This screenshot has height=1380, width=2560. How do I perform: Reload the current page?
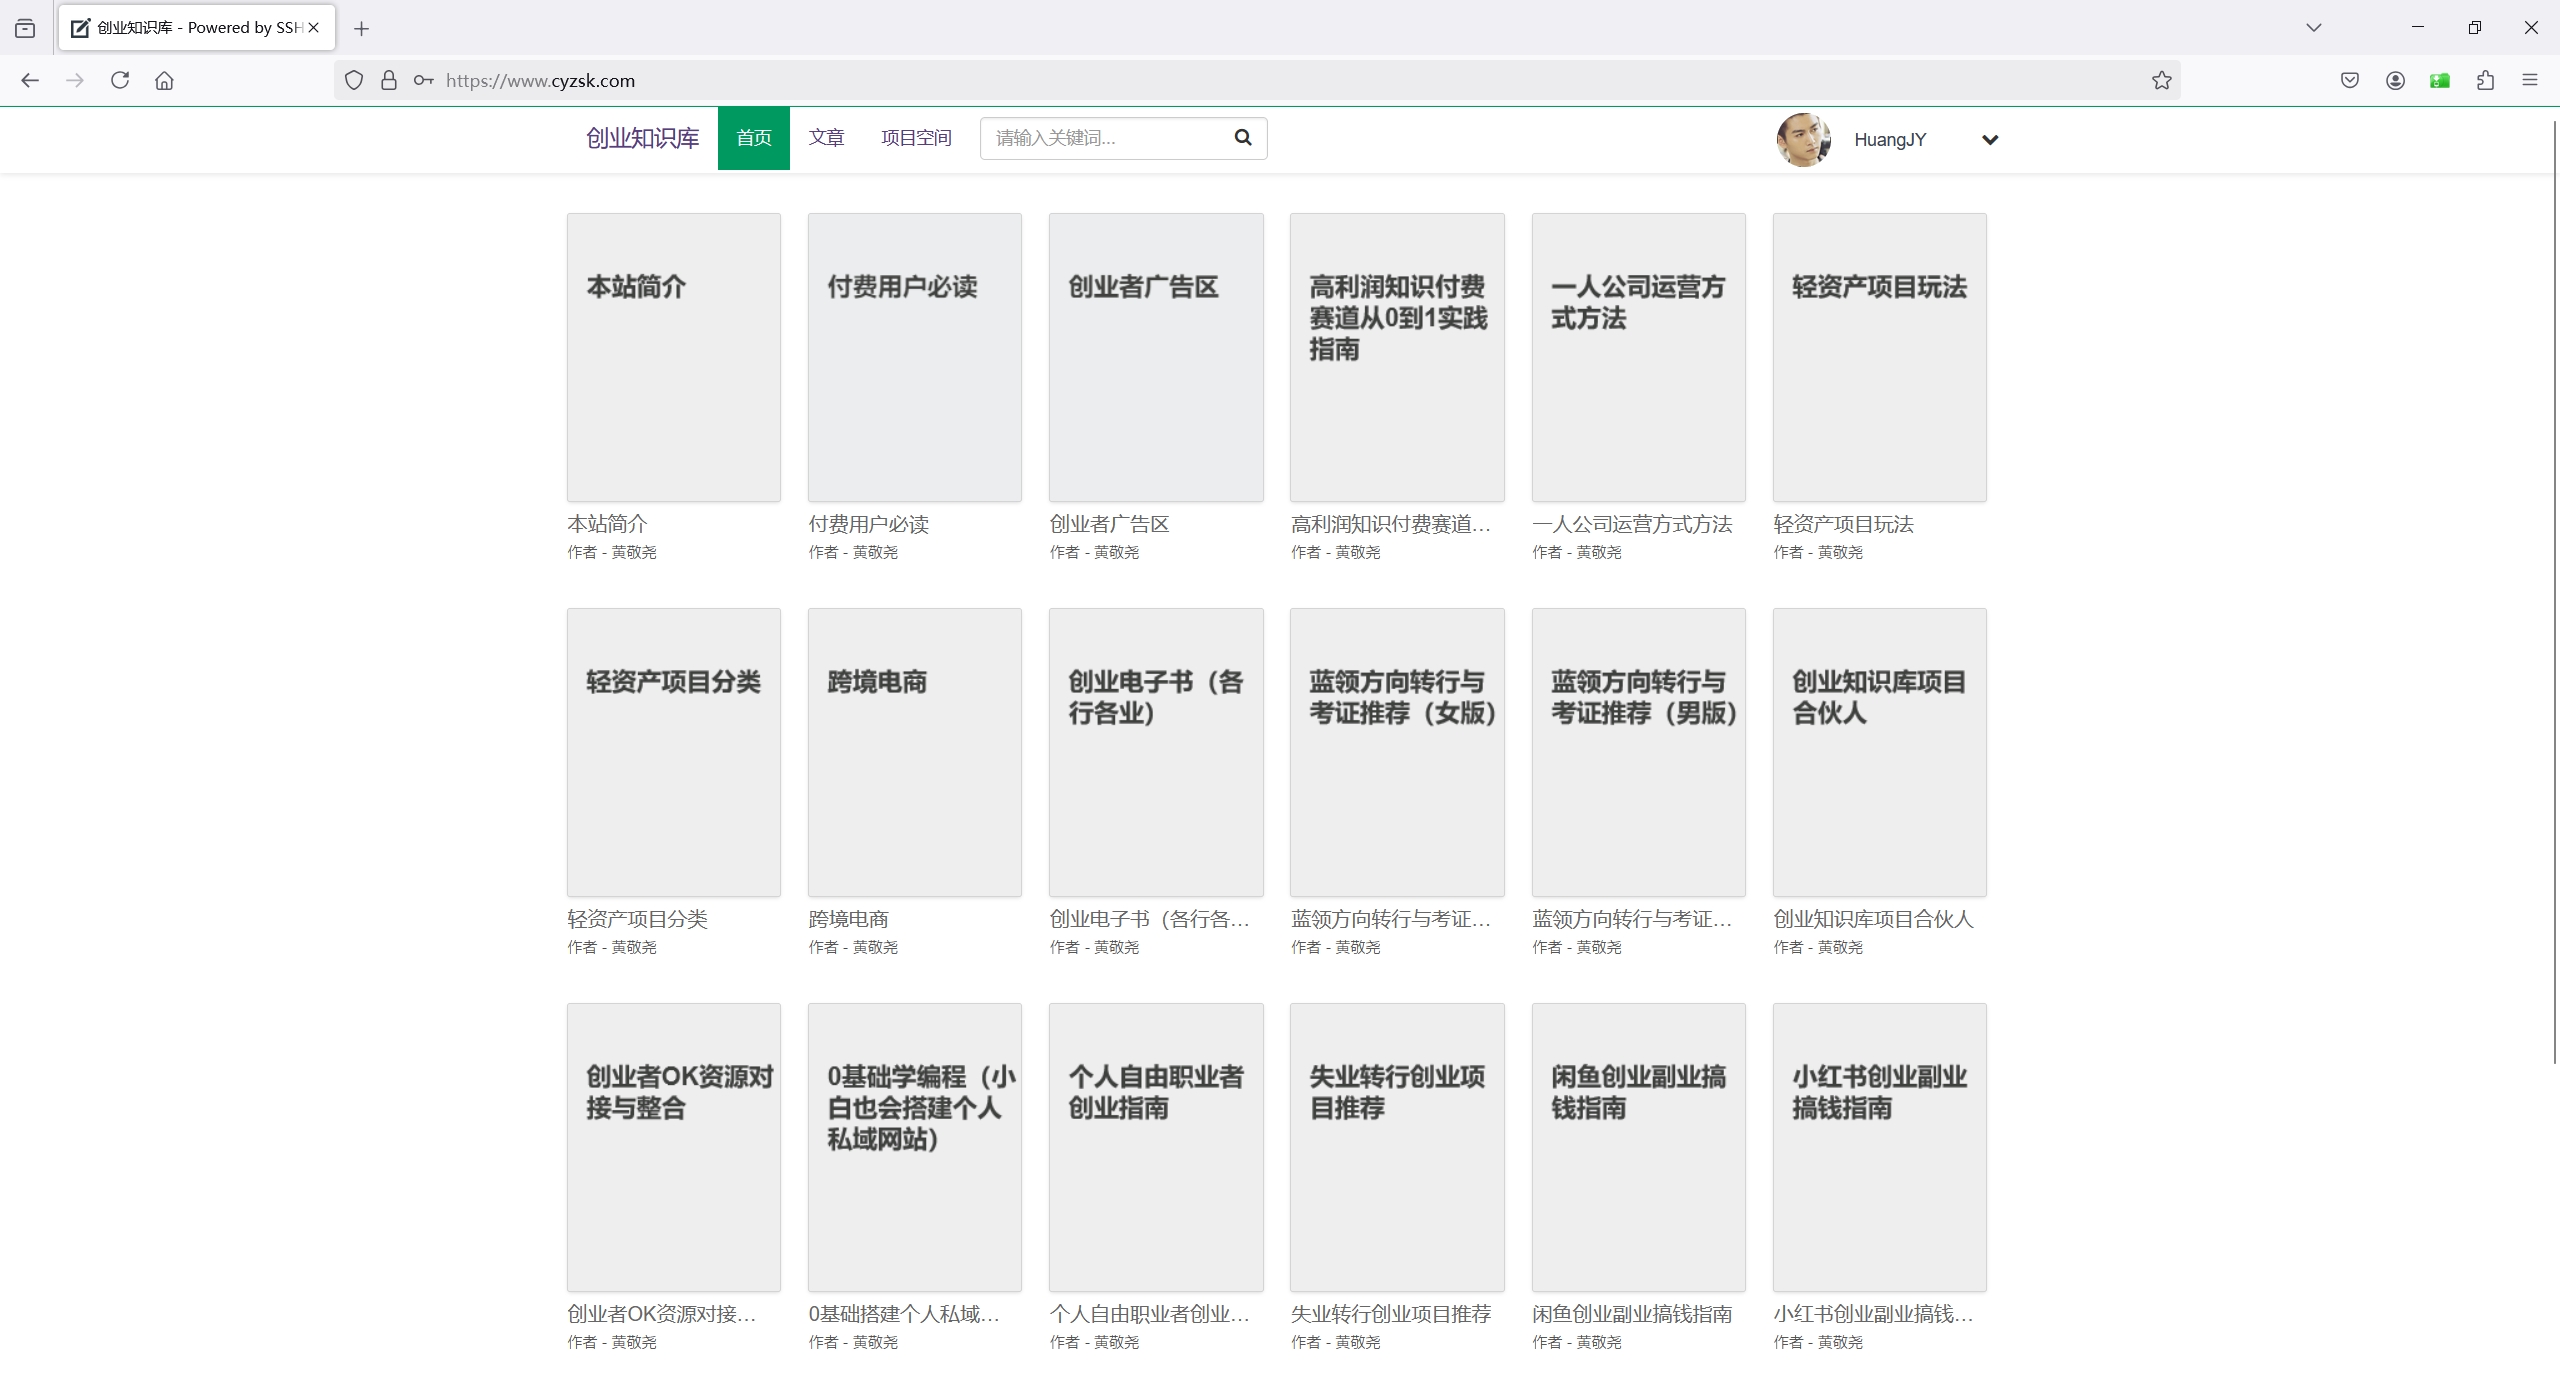tap(120, 80)
